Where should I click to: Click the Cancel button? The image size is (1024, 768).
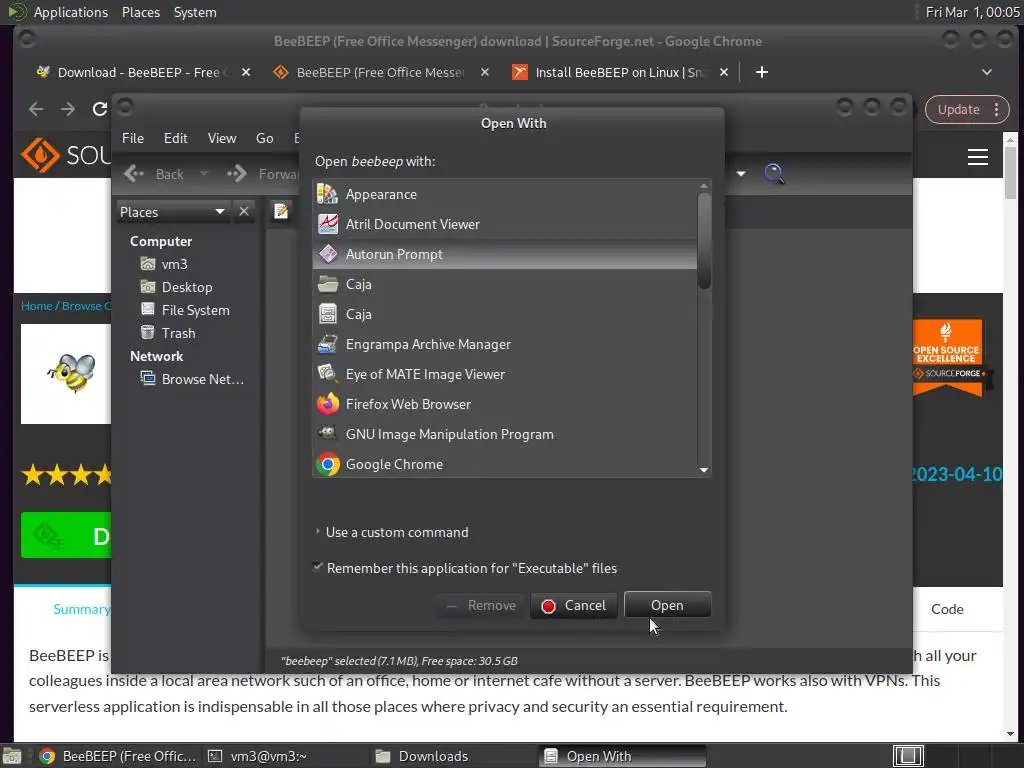pos(573,605)
